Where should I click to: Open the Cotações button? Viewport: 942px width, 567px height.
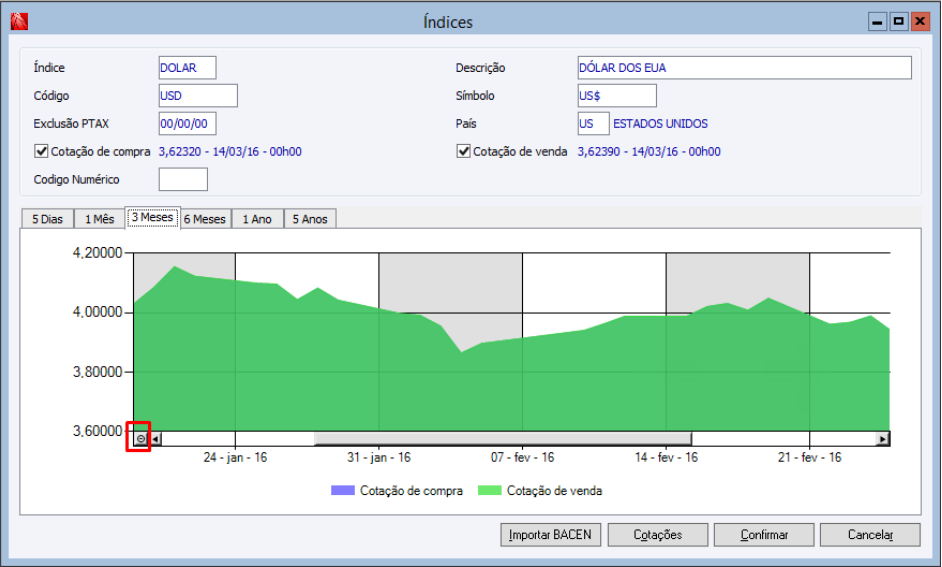658,535
